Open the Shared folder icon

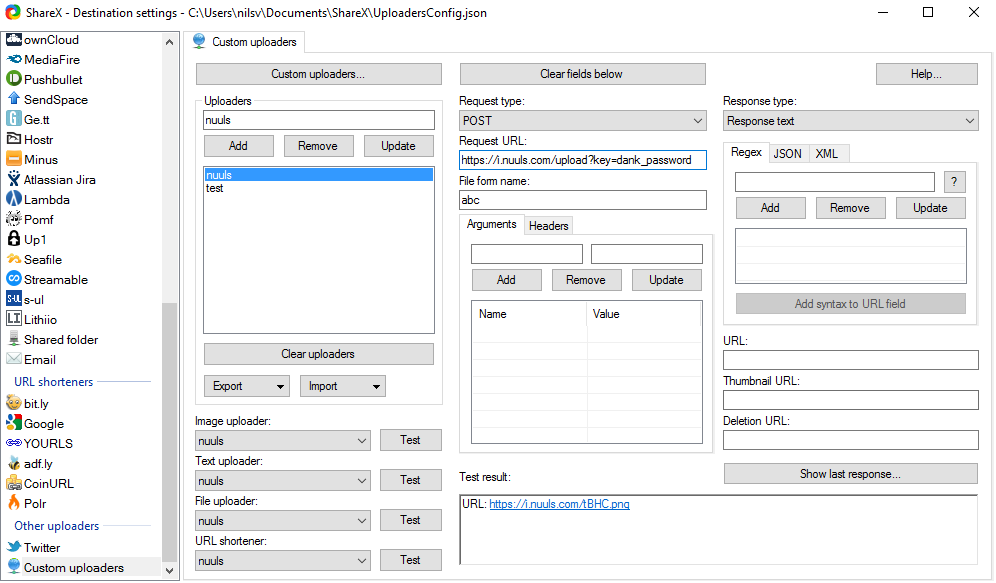click(x=13, y=339)
